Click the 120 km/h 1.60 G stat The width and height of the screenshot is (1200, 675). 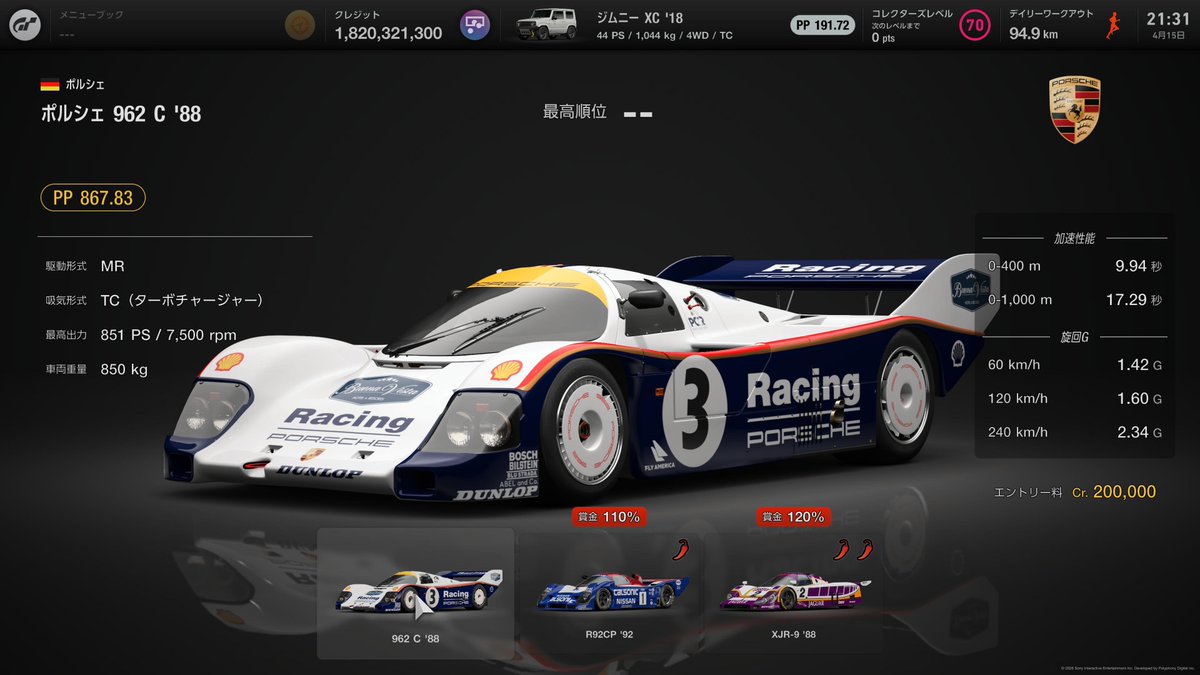click(x=1074, y=398)
